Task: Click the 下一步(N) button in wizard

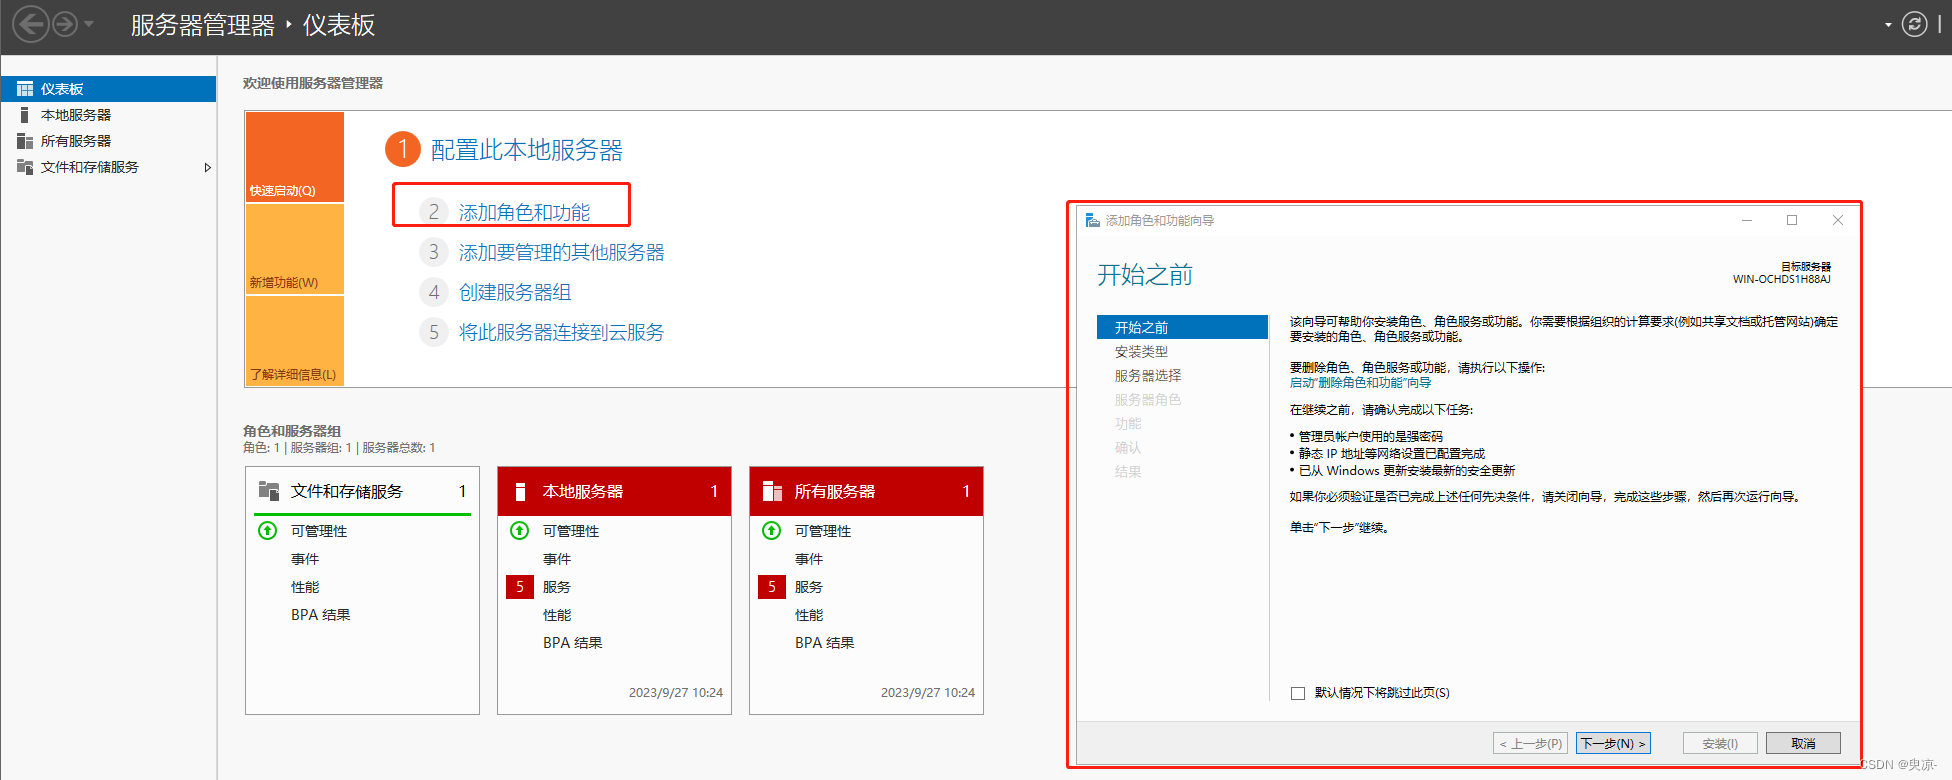Action: [x=1613, y=743]
